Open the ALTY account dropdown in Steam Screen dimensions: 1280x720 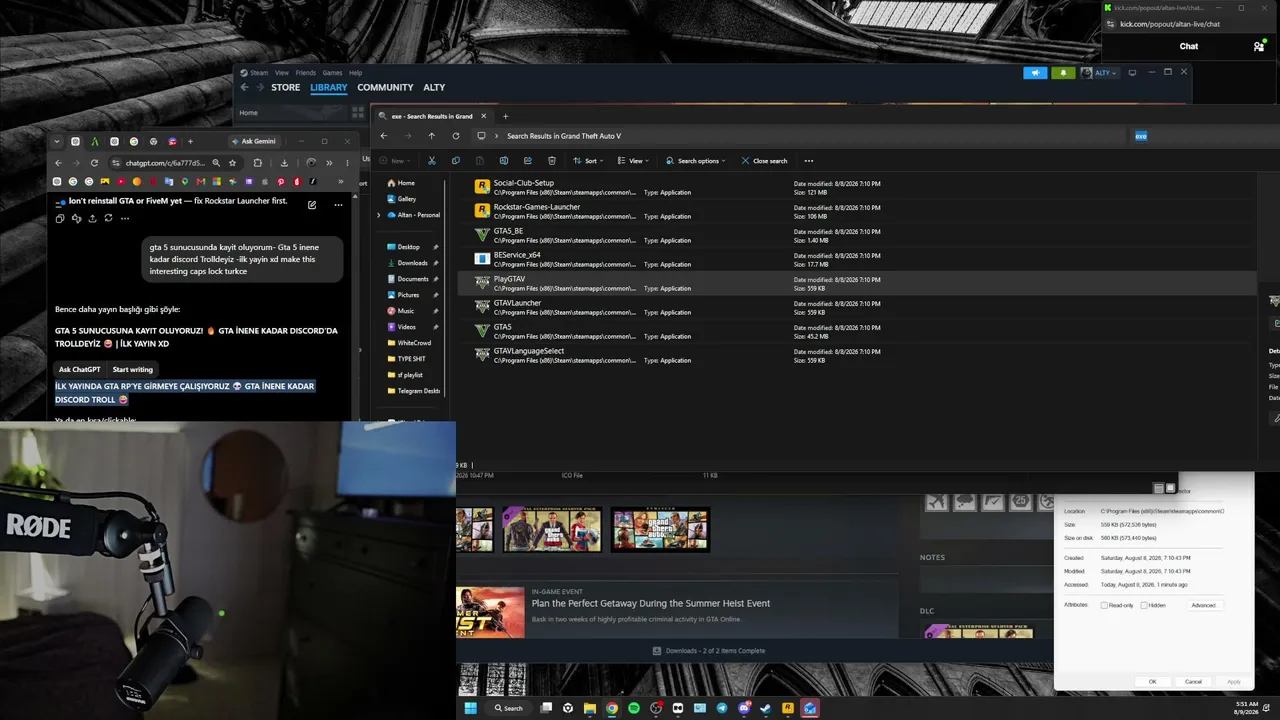coord(1107,73)
